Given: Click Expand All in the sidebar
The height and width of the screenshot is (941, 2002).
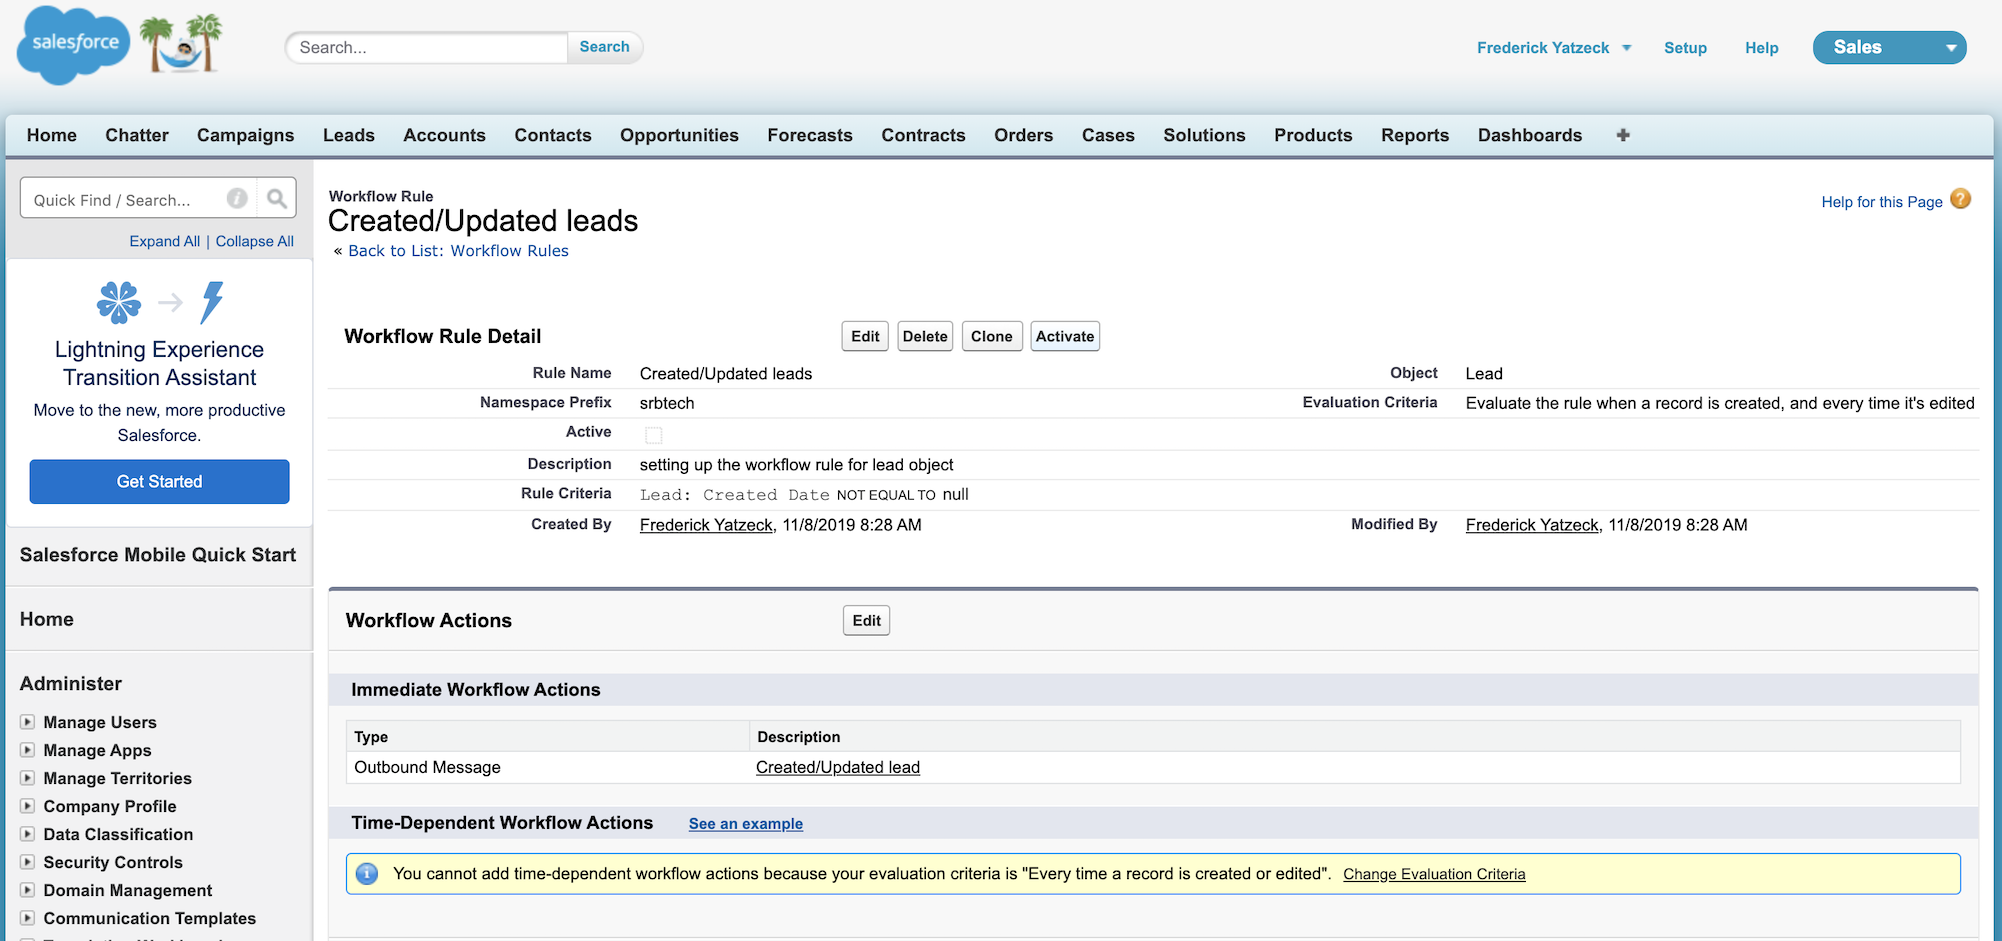Looking at the screenshot, I should point(165,241).
